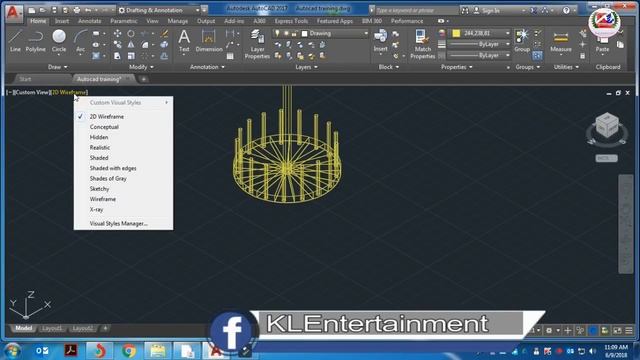The width and height of the screenshot is (640, 360).
Task: Open the Measure utility
Action: [x=561, y=40]
